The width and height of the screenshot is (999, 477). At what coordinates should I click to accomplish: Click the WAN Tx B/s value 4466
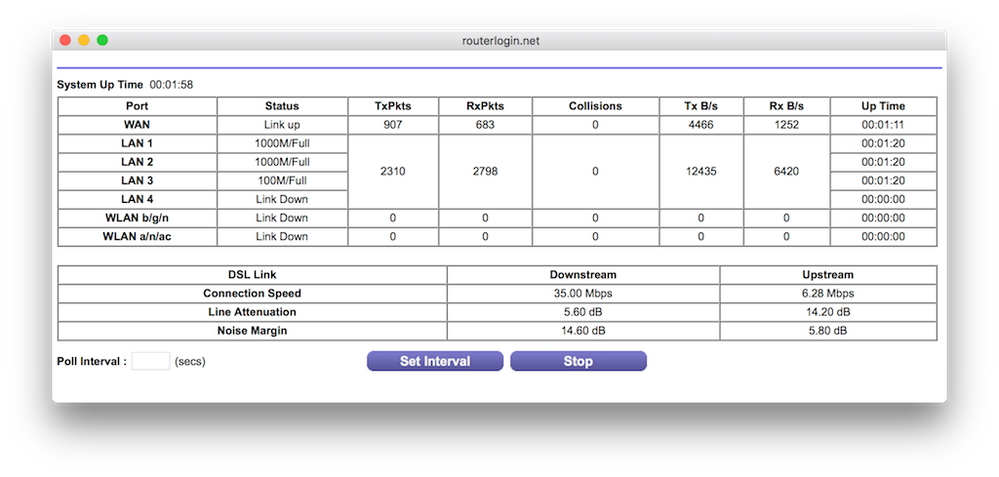pos(701,125)
